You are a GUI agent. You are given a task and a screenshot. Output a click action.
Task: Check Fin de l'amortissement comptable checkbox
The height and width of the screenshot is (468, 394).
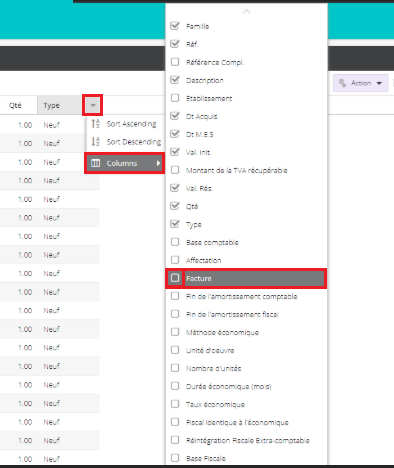coord(175,296)
